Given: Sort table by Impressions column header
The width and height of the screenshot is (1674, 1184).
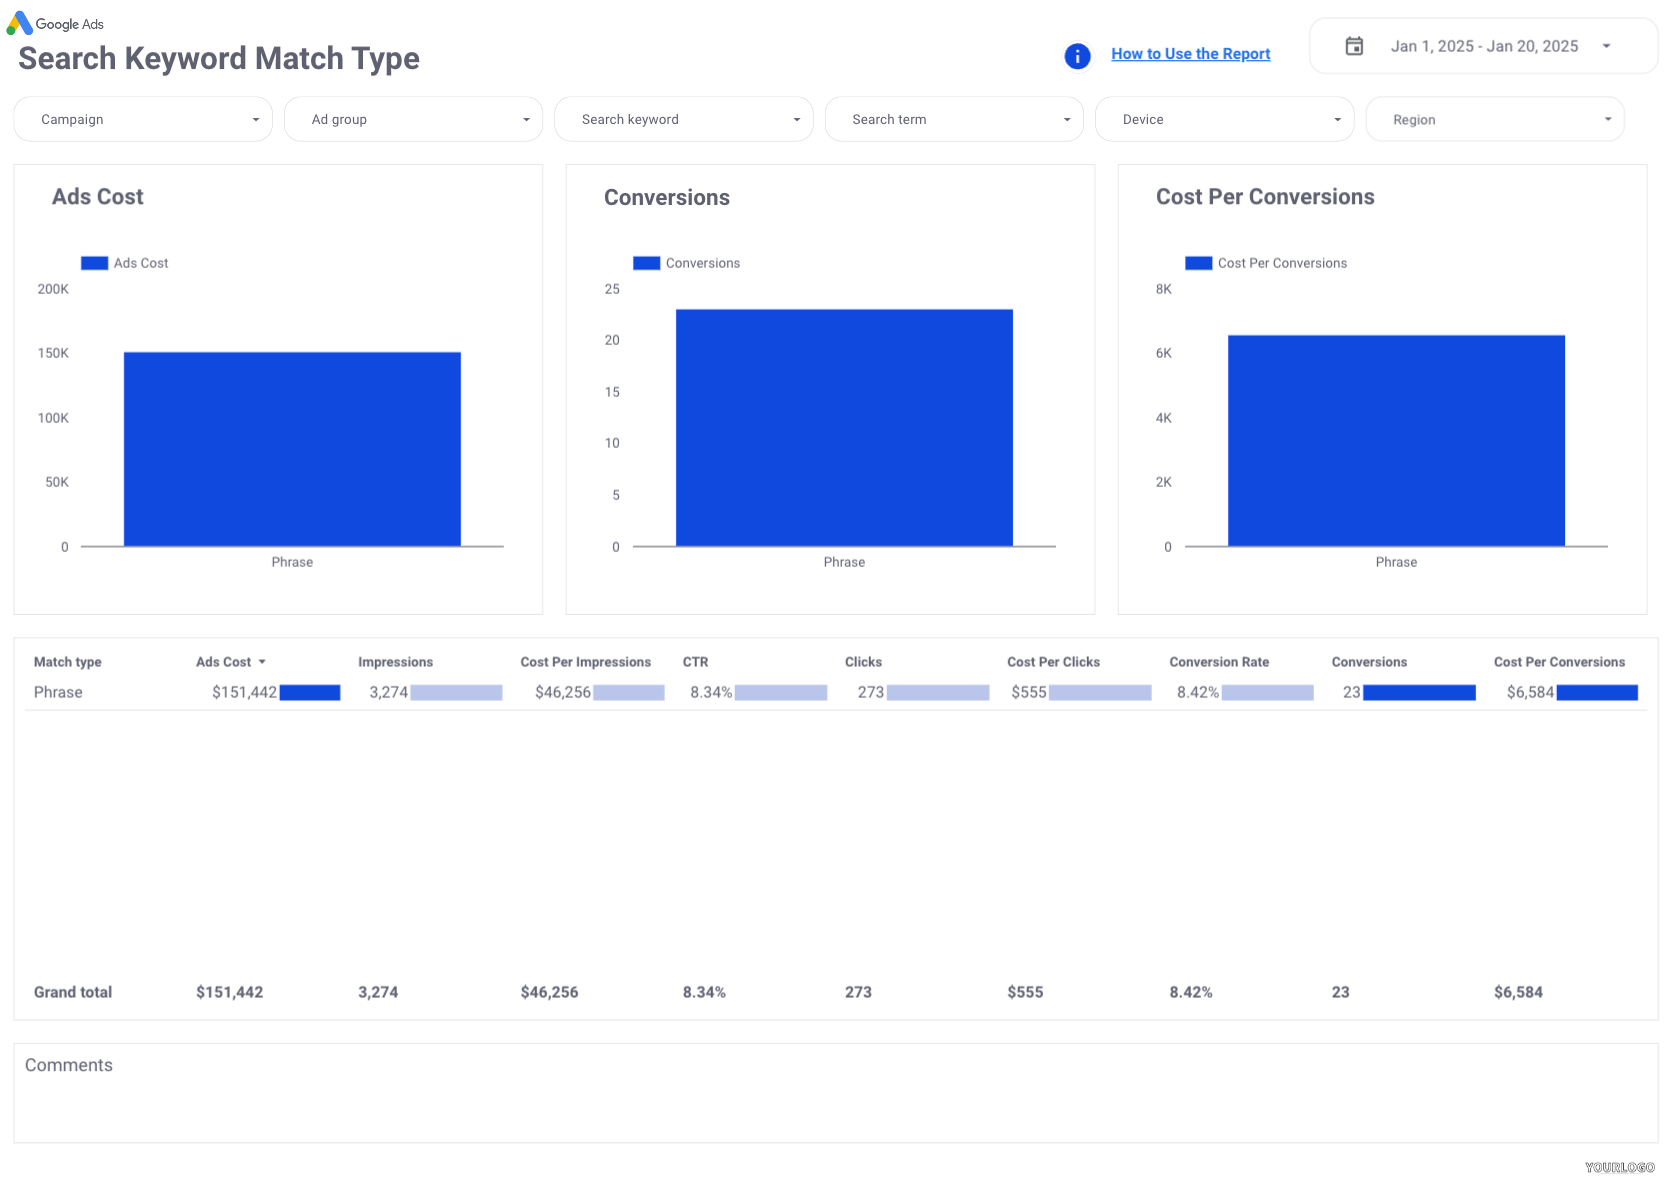Looking at the screenshot, I should pos(395,662).
